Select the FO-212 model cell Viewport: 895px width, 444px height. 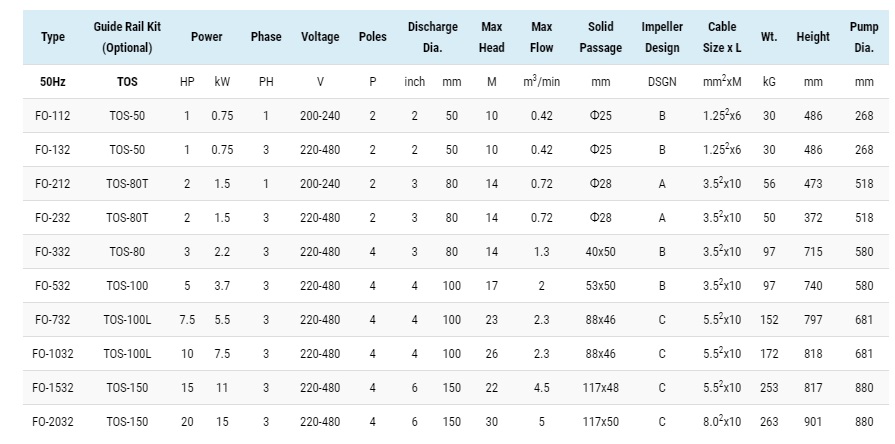tap(52, 184)
